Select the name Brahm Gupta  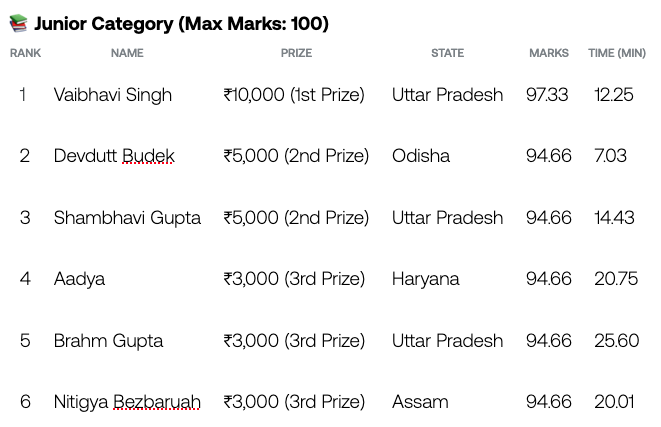point(108,341)
